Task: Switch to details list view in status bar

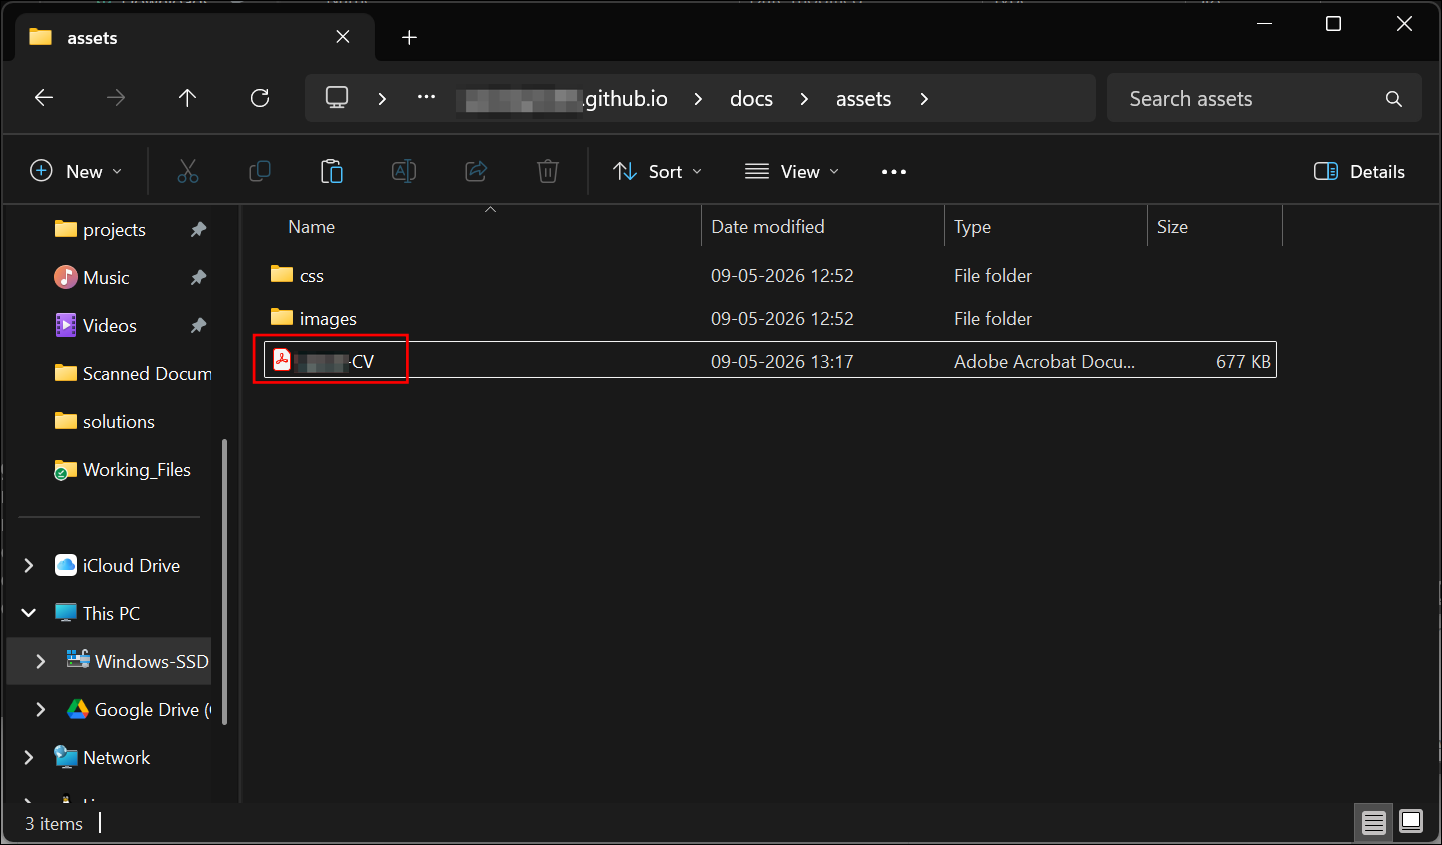Action: (1374, 822)
